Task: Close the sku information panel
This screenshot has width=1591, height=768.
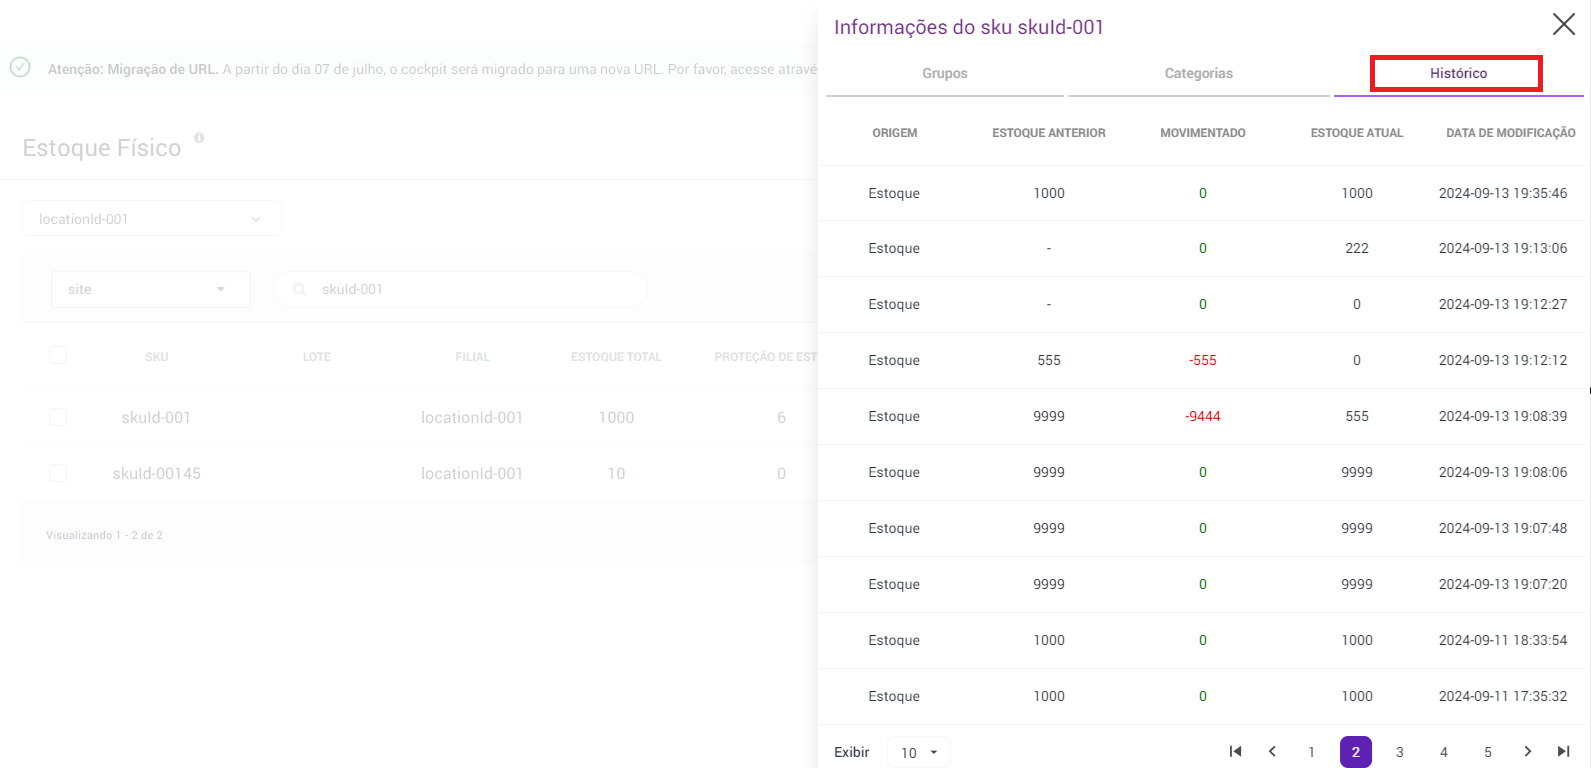Action: pos(1563,24)
